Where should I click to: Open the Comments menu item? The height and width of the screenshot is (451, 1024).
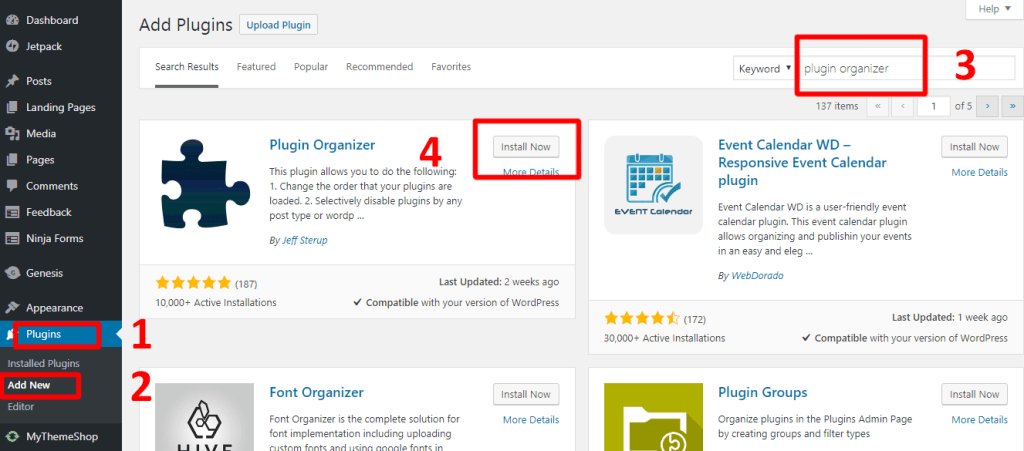61,186
